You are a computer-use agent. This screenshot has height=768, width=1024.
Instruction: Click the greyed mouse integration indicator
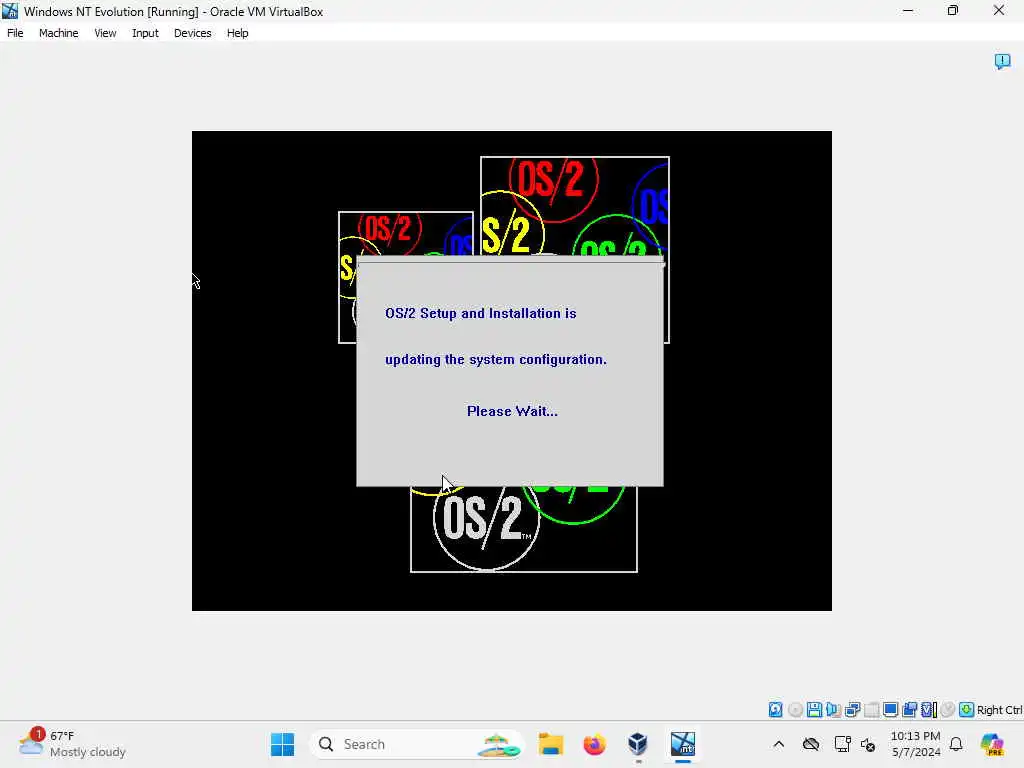[948, 709]
